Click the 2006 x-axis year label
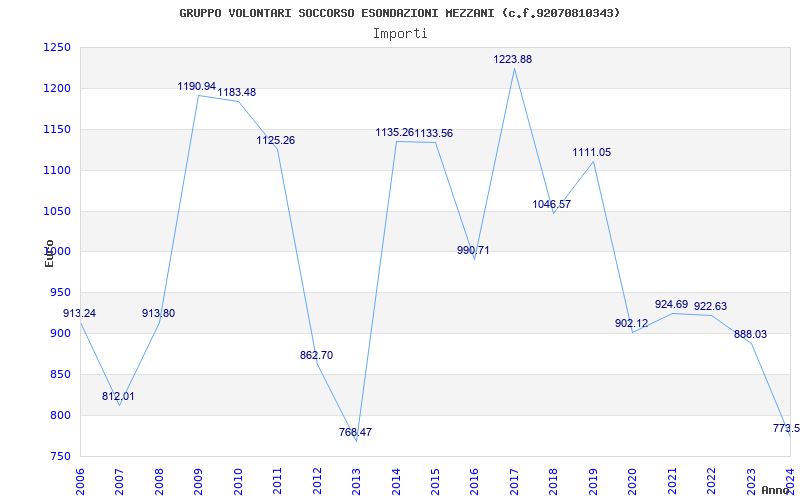 [x=80, y=481]
